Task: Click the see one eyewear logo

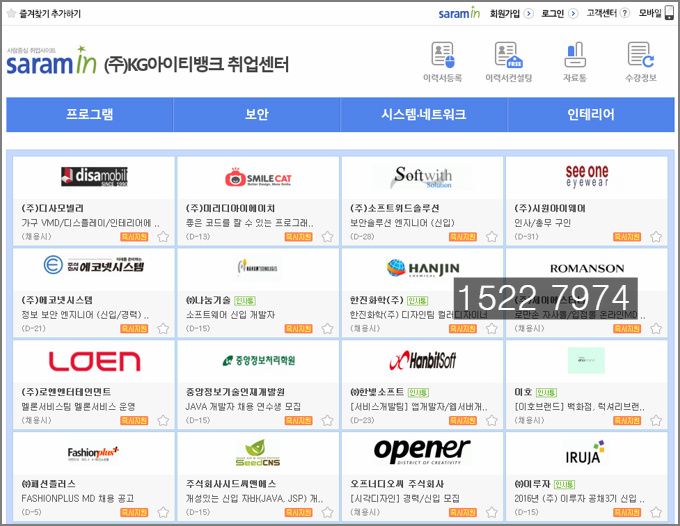Action: [x=587, y=176]
